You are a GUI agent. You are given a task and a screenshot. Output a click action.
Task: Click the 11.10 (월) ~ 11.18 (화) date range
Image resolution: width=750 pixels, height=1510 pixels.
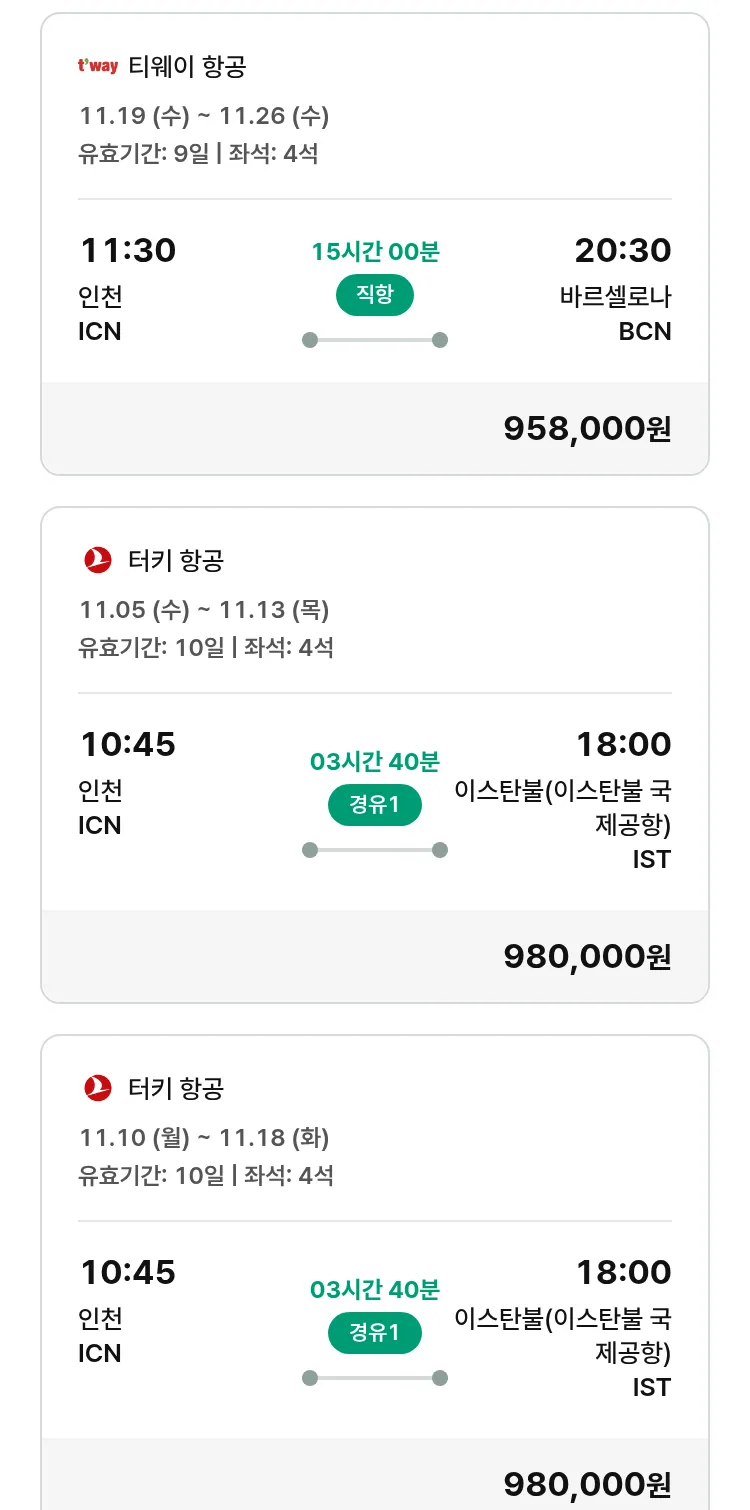click(x=204, y=1137)
